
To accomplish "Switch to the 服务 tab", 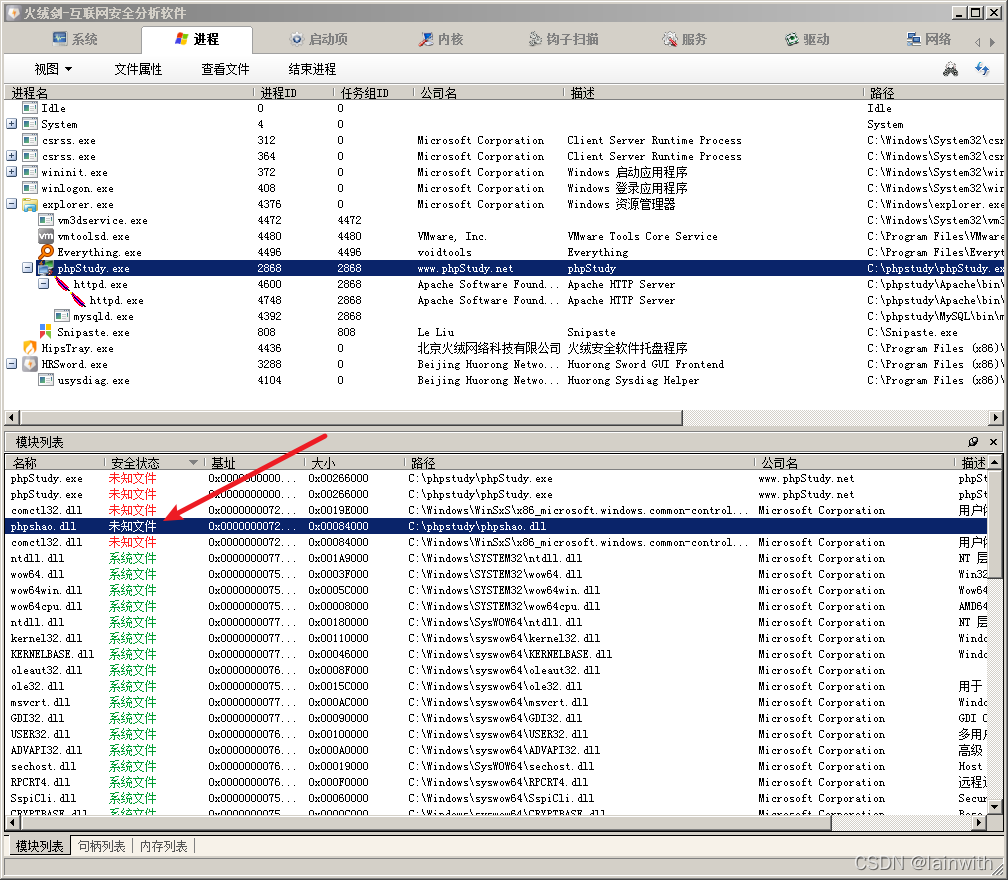I will click(685, 39).
